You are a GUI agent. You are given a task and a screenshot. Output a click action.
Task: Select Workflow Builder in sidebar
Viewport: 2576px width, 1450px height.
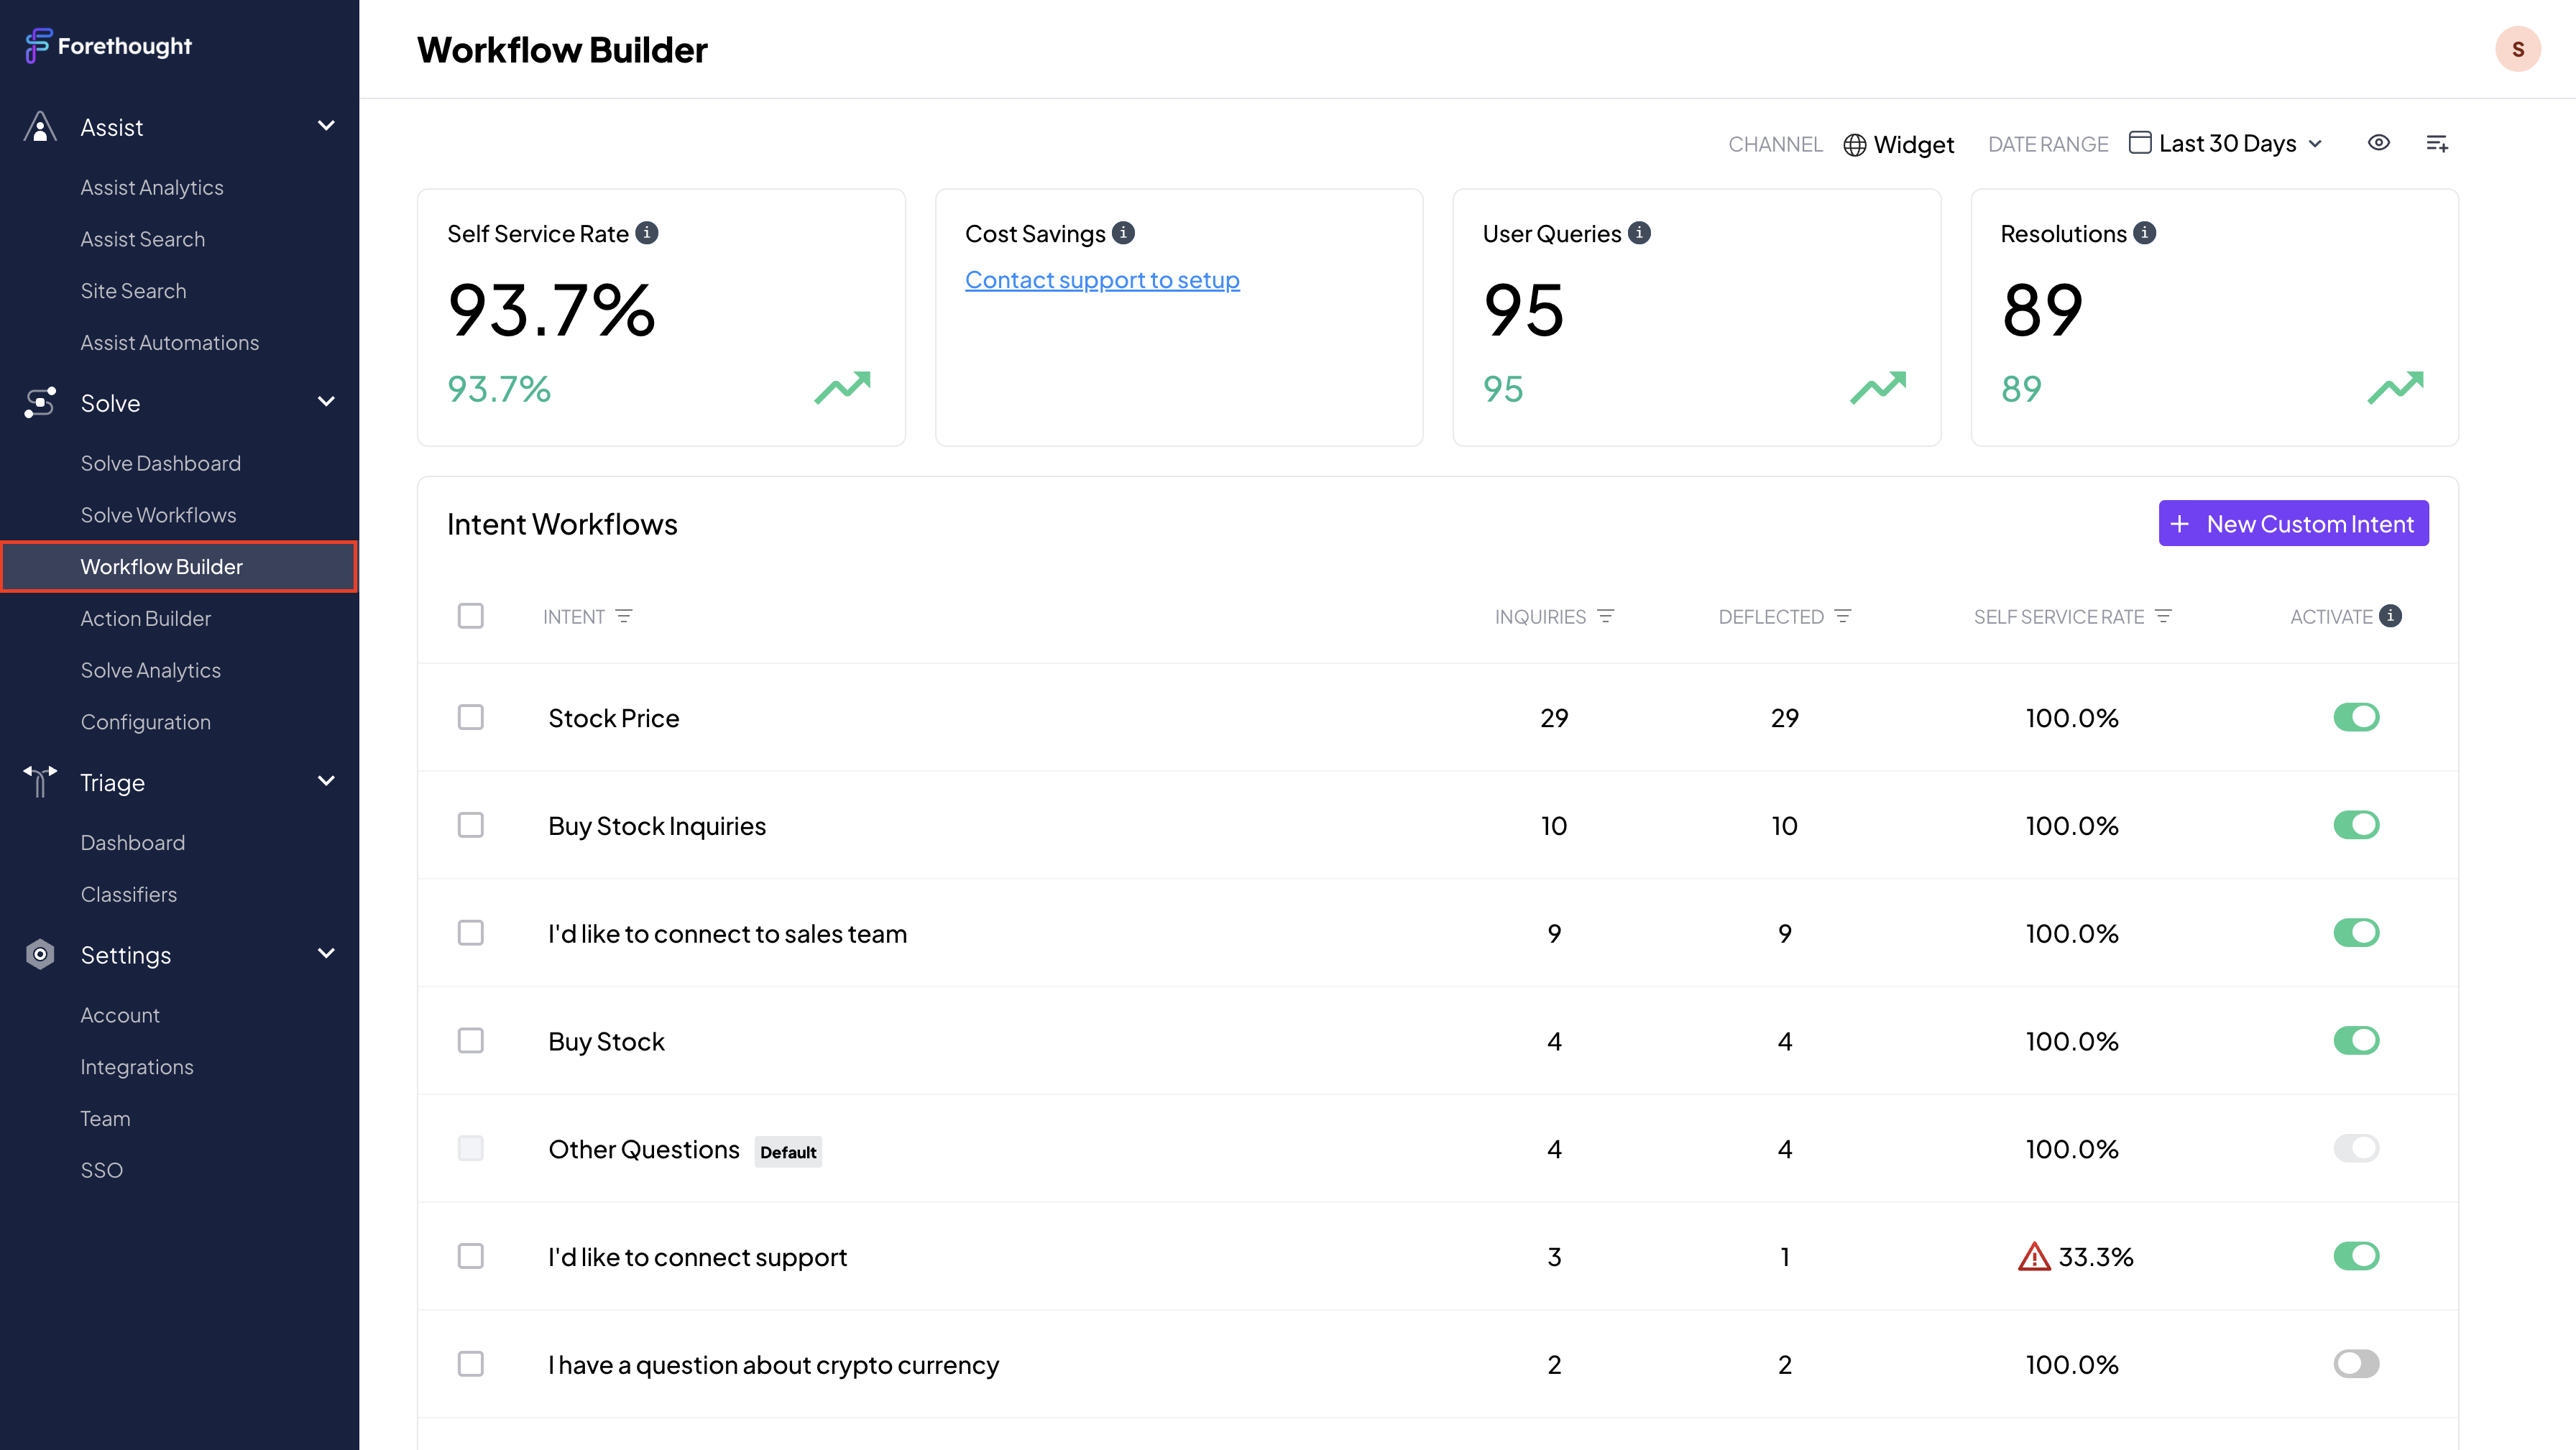[179, 567]
